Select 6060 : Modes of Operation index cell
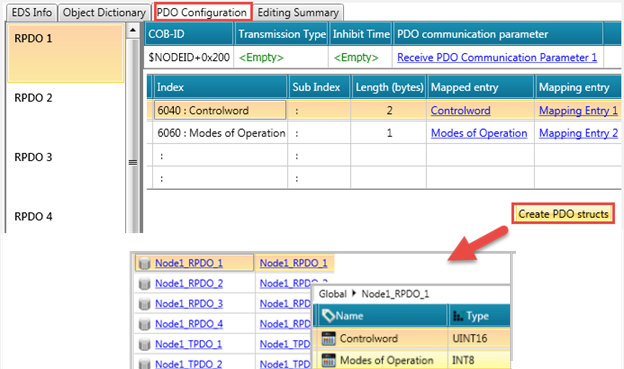 [x=220, y=133]
